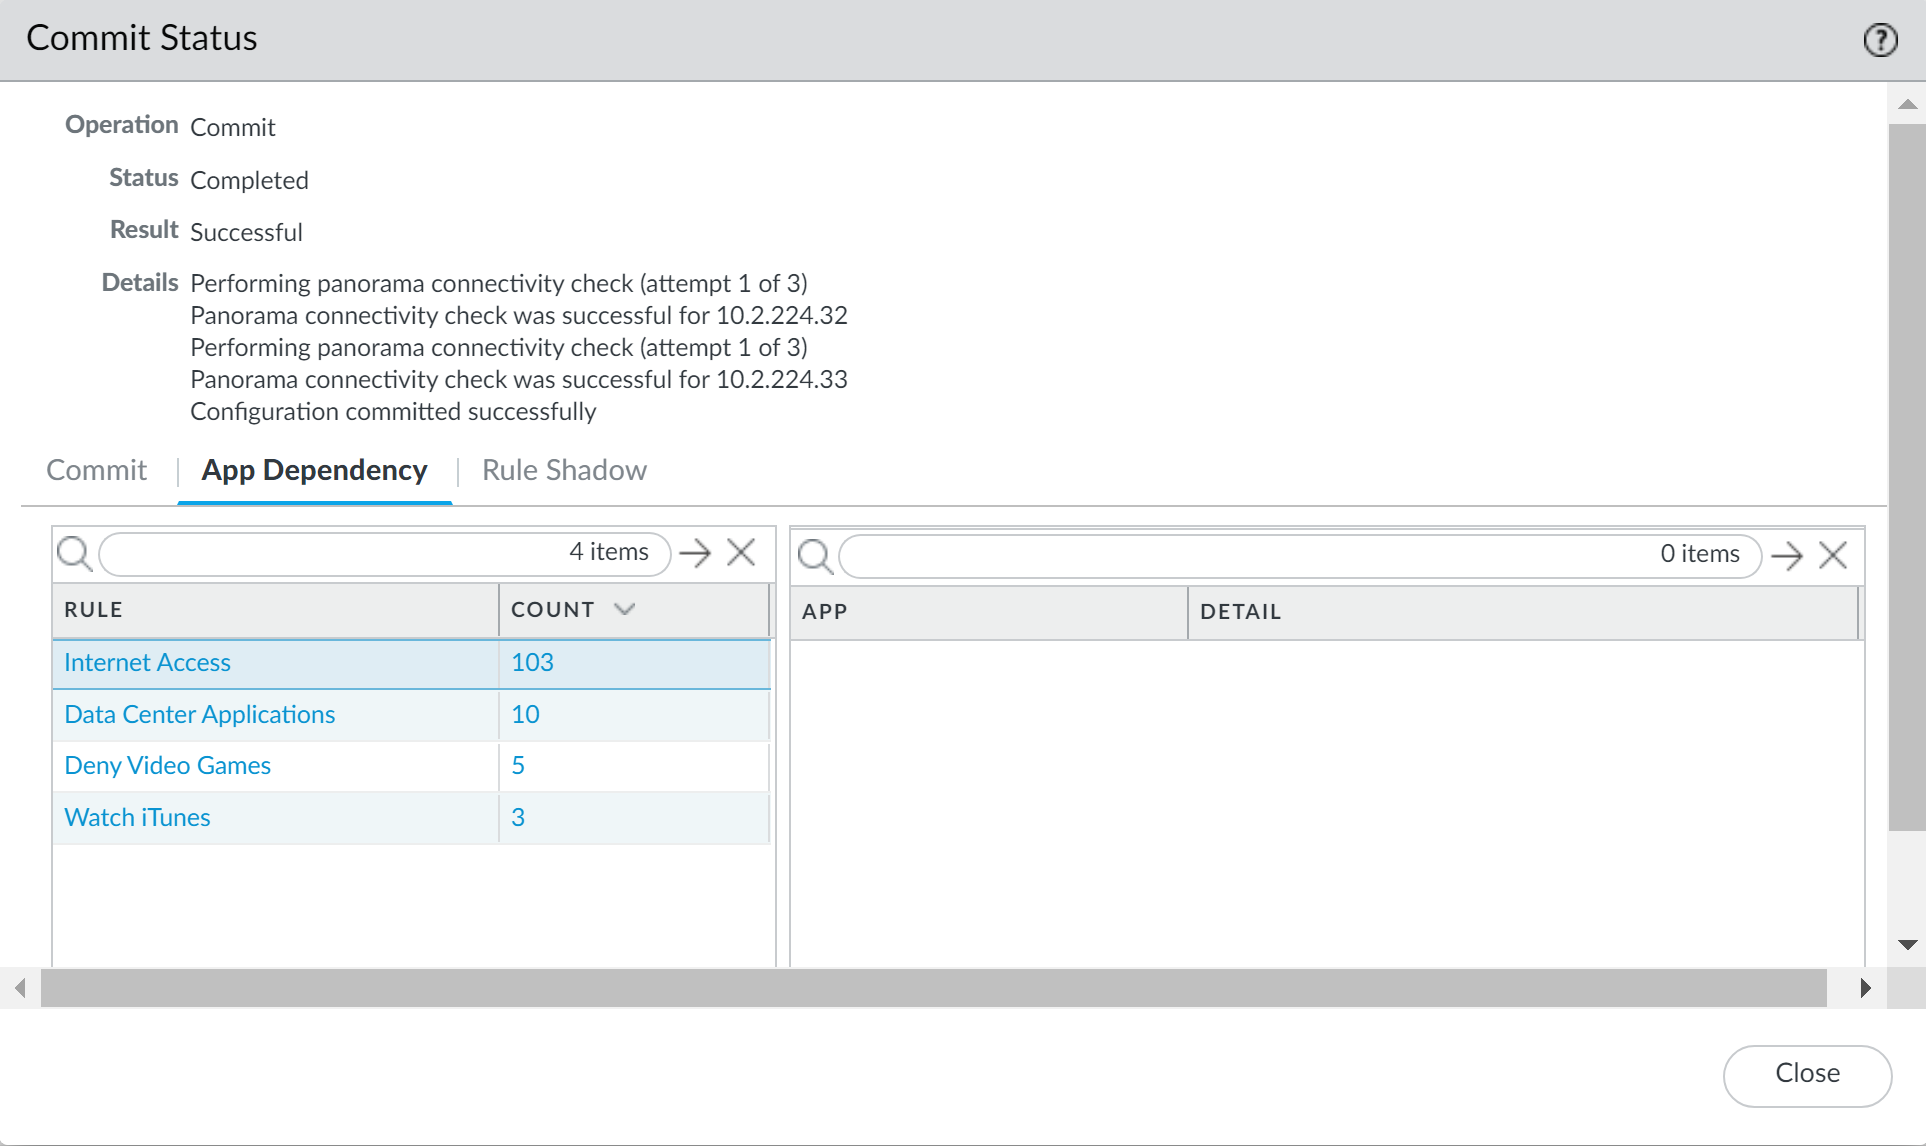Open the COUNT column dropdown chevron
Image resolution: width=1926 pixels, height=1146 pixels.
coord(625,609)
